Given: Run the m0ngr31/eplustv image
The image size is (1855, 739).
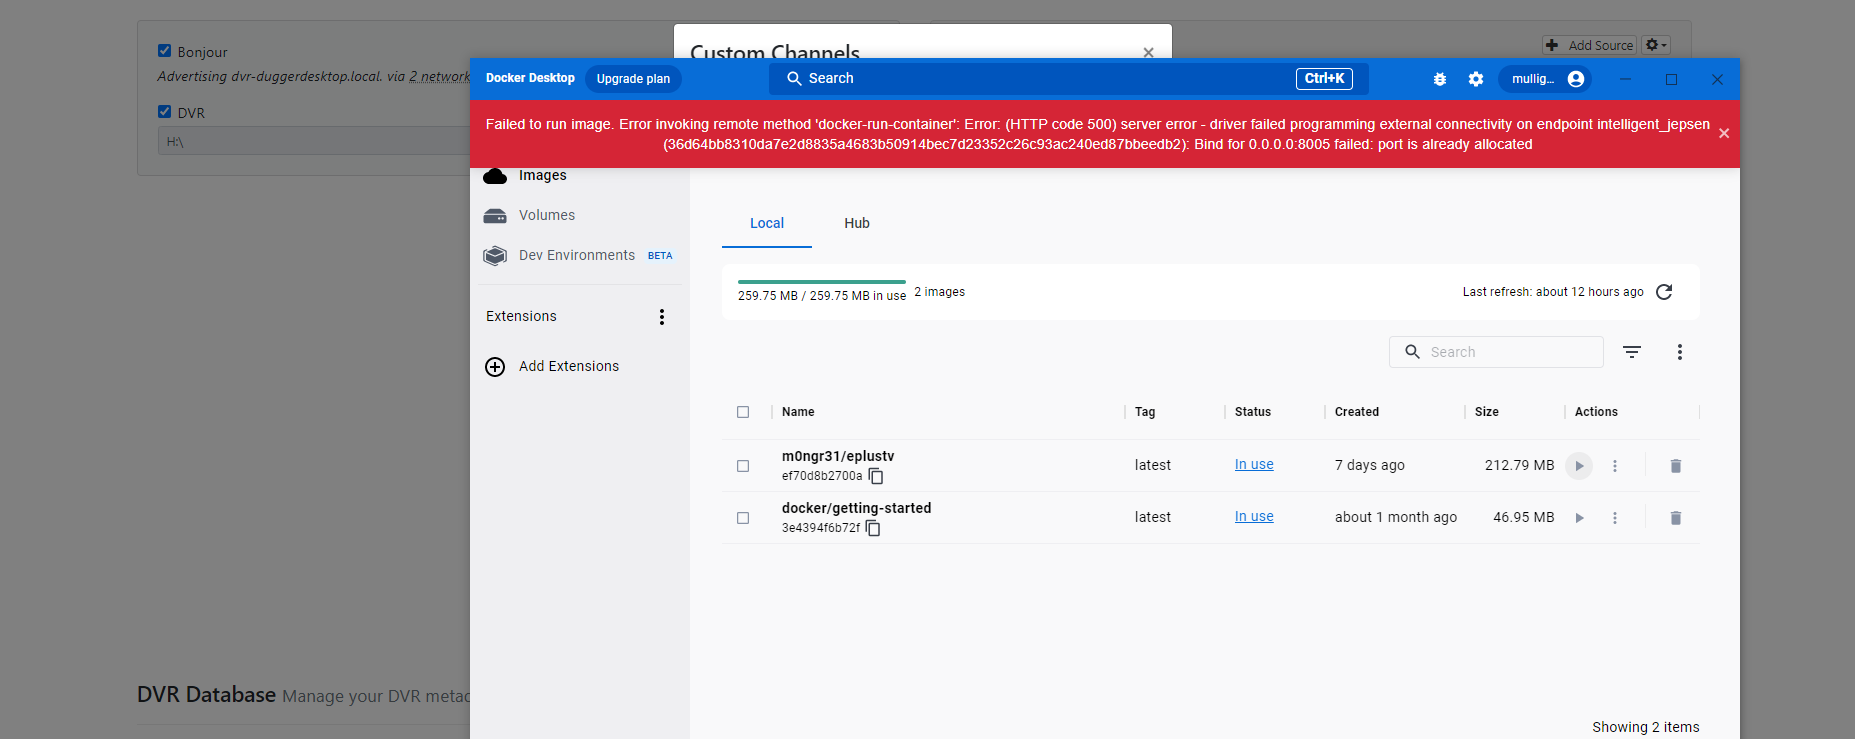Looking at the screenshot, I should pos(1579,466).
